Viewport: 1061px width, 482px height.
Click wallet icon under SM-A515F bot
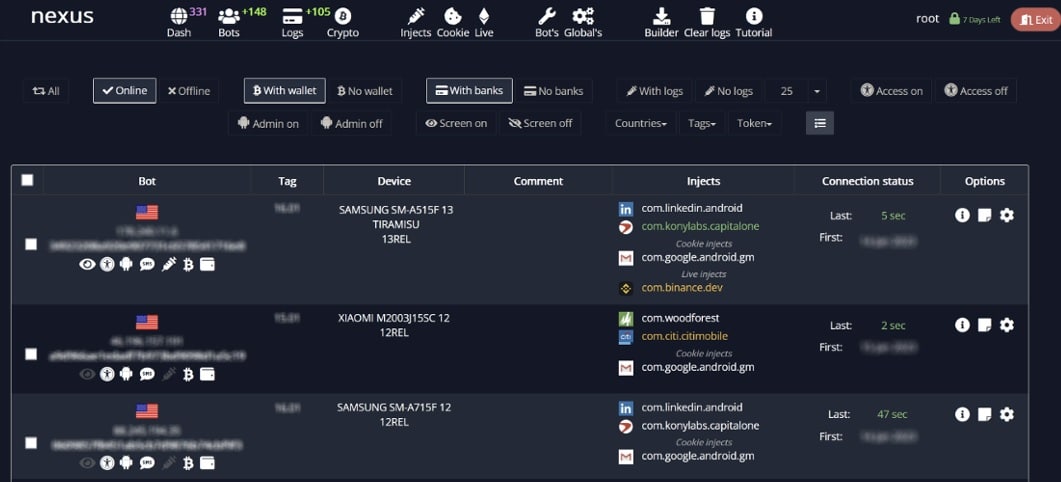coord(207,265)
